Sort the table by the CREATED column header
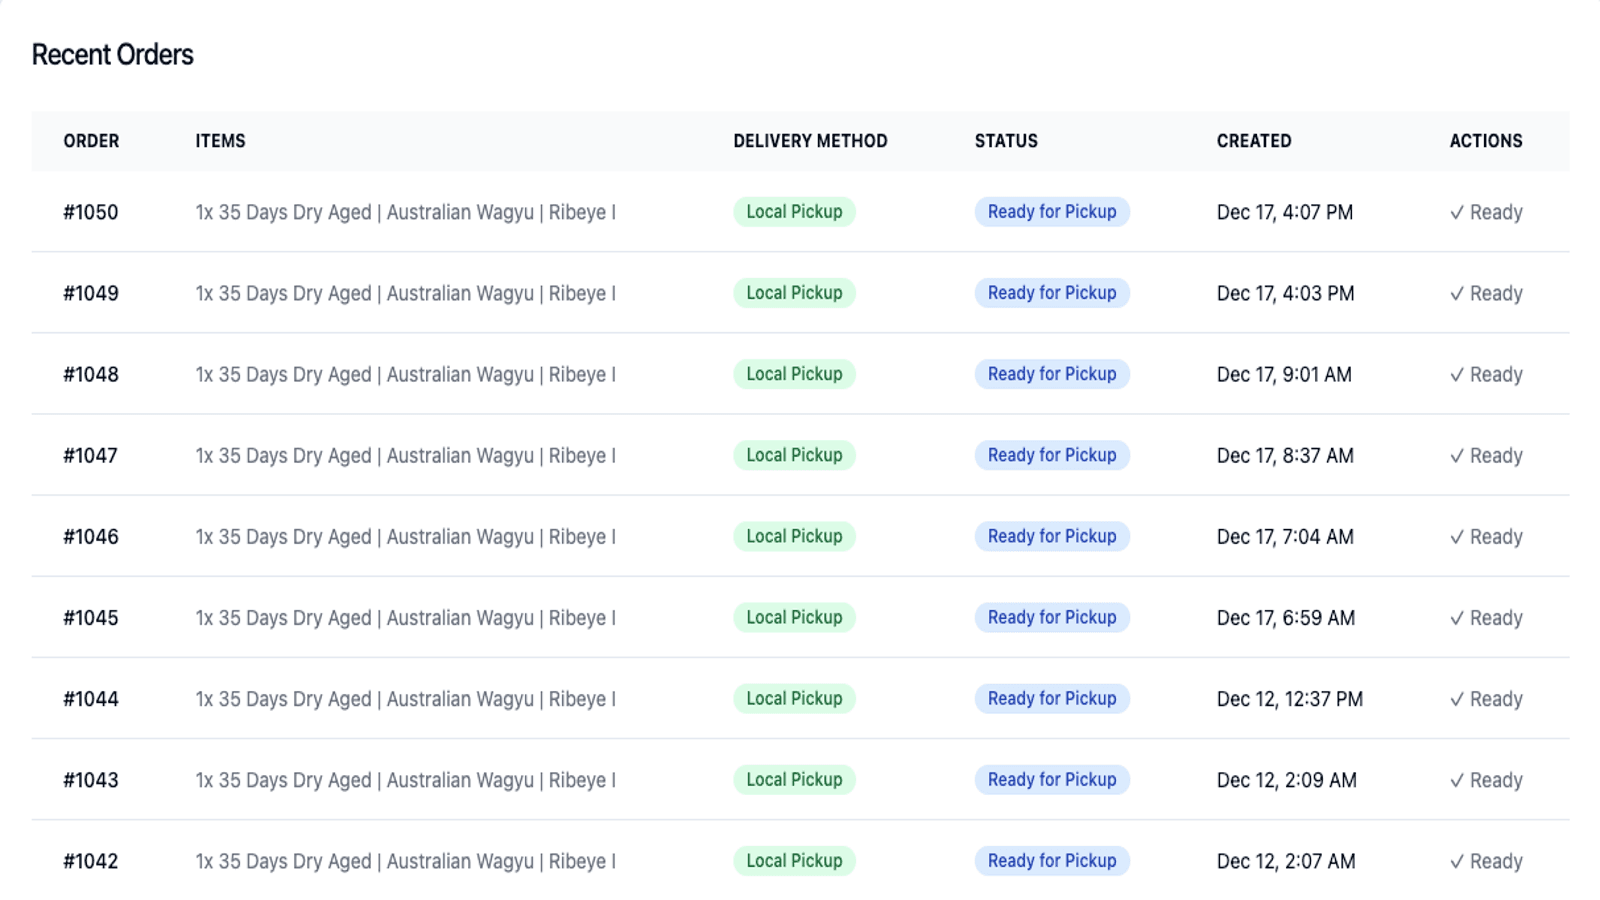 click(x=1254, y=141)
